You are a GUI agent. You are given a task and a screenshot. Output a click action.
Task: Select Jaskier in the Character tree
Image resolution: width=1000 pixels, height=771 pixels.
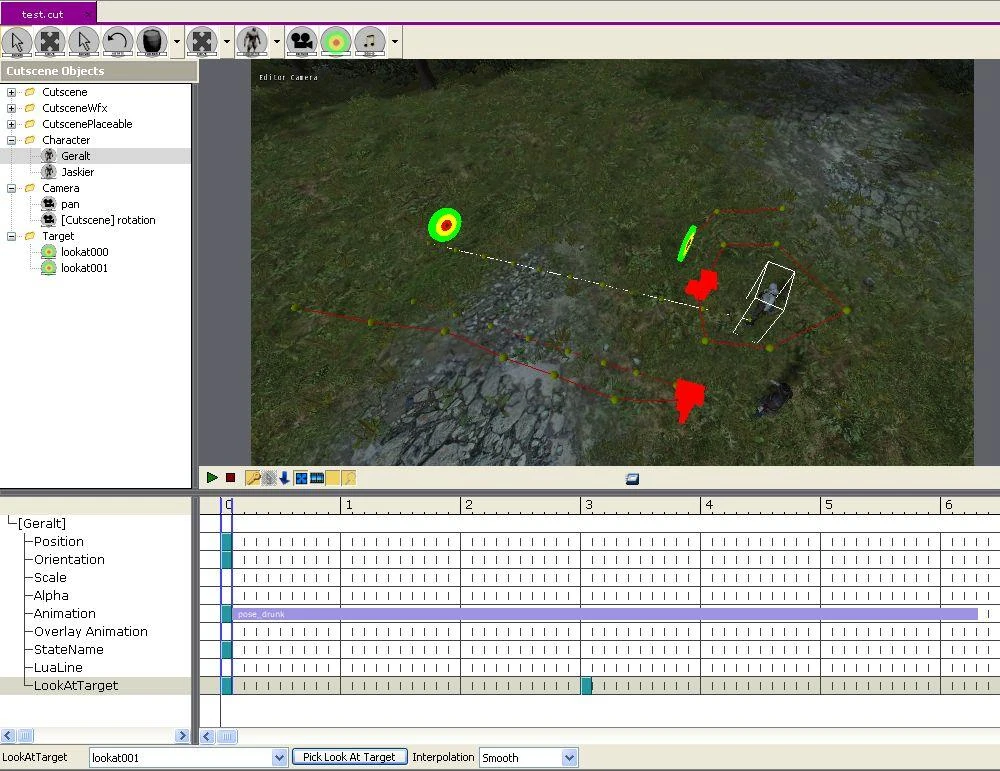(77, 172)
